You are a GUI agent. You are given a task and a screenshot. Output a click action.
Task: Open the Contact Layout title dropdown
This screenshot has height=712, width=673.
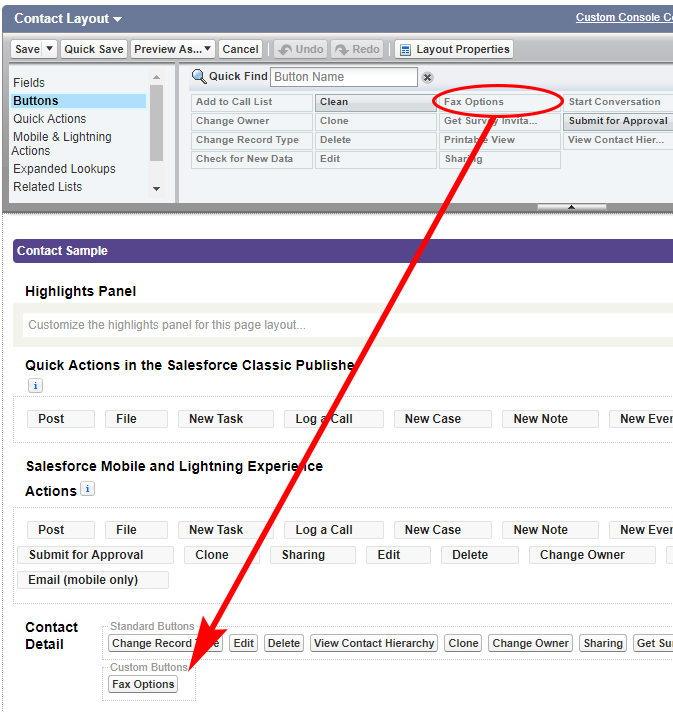(118, 19)
